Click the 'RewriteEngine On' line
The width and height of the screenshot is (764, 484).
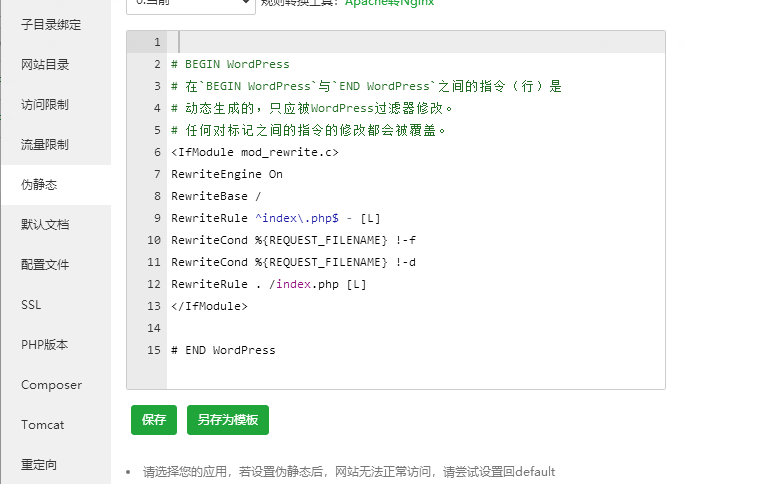[x=227, y=174]
